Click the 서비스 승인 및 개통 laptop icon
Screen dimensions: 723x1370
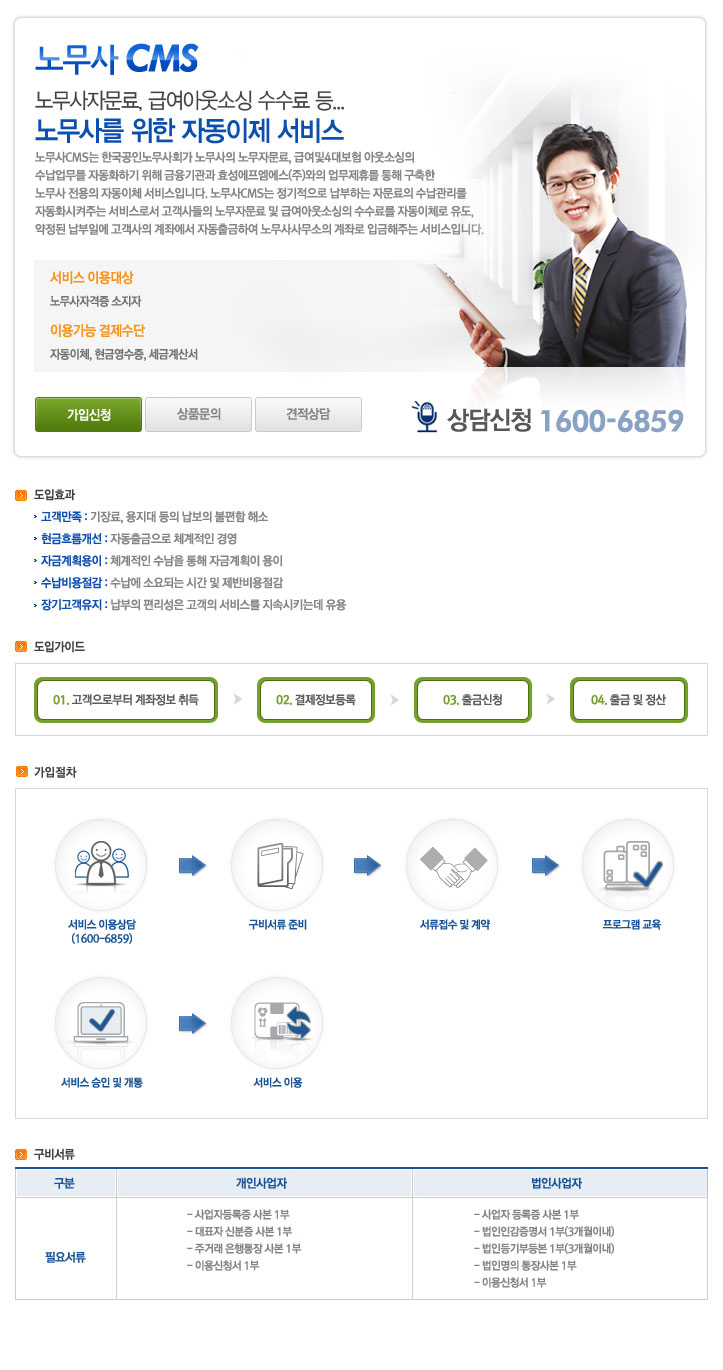coord(101,1023)
